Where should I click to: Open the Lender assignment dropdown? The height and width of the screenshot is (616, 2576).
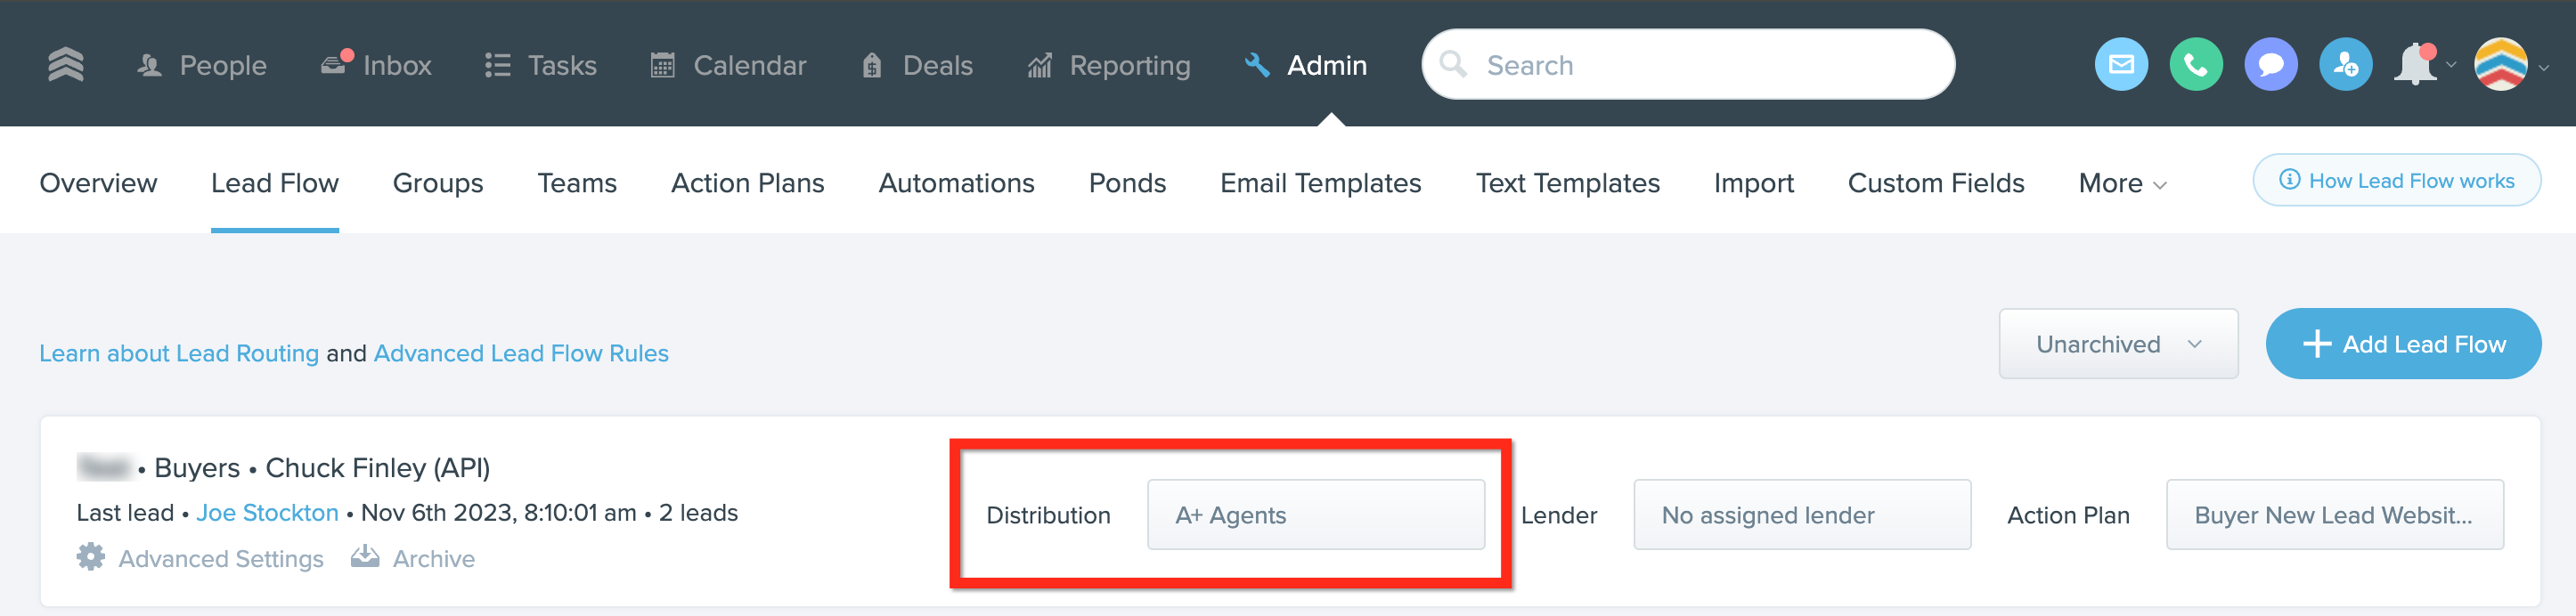tap(1801, 515)
